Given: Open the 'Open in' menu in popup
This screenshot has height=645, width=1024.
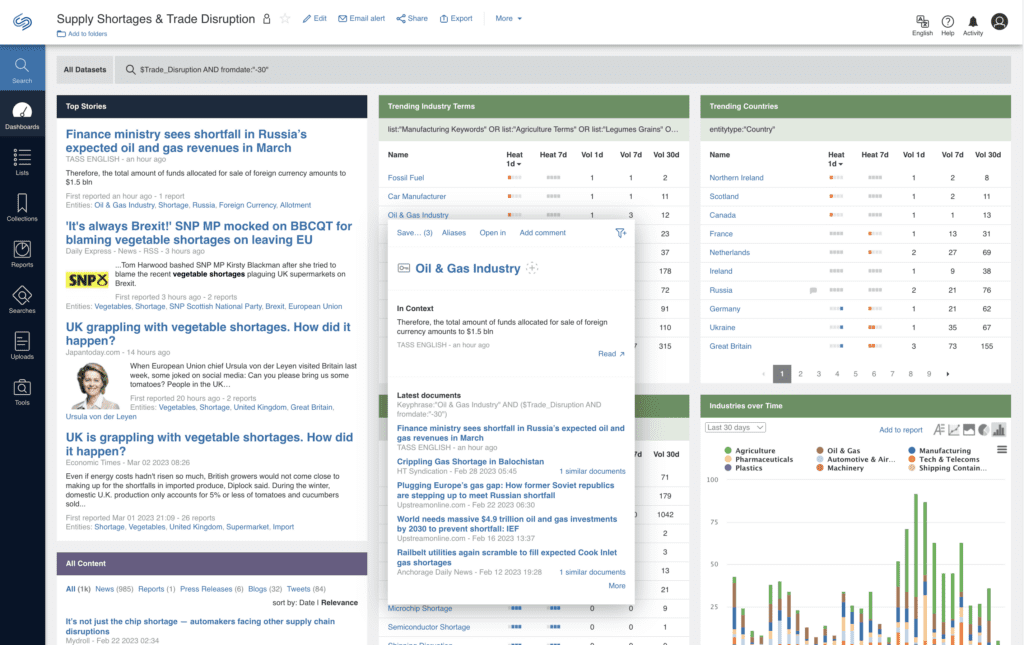Looking at the screenshot, I should (x=492, y=233).
